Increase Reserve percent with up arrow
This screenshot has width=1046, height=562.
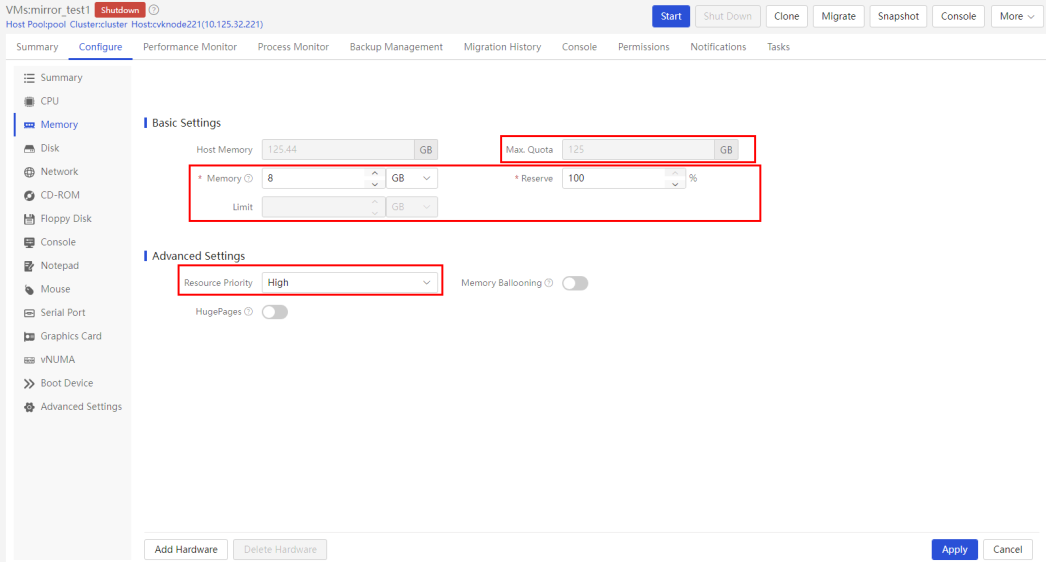(675, 173)
